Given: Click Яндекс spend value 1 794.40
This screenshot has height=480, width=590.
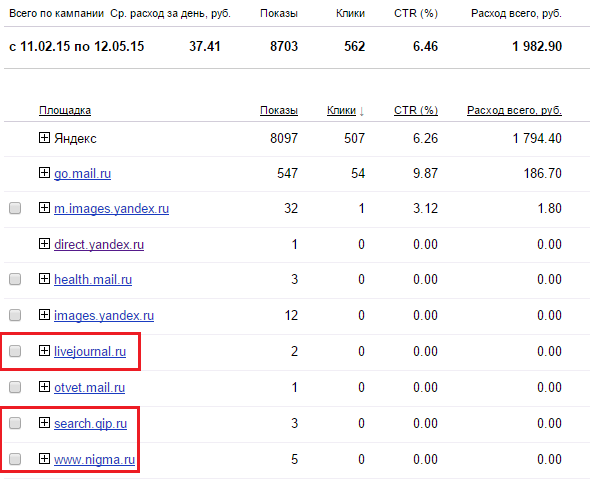Looking at the screenshot, I should pyautogui.click(x=537, y=138).
